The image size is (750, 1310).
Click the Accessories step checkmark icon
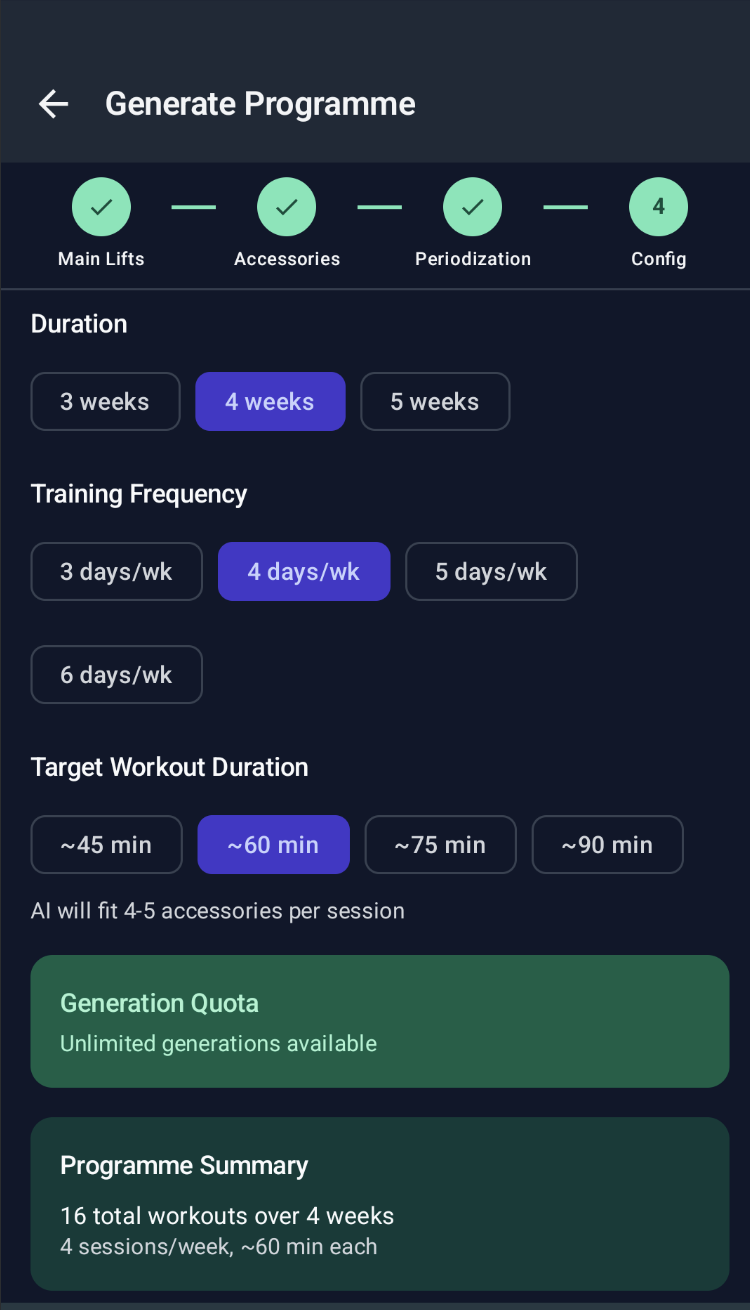coord(287,206)
